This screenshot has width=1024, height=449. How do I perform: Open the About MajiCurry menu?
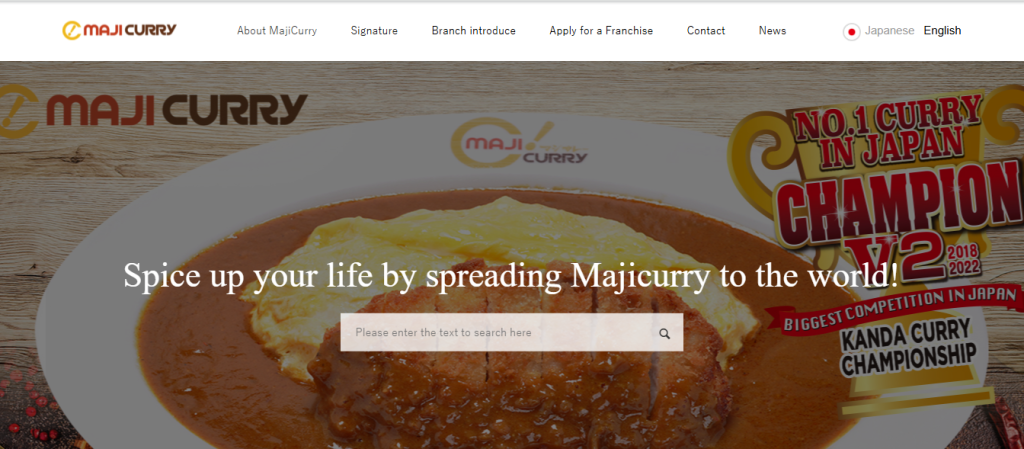[277, 31]
